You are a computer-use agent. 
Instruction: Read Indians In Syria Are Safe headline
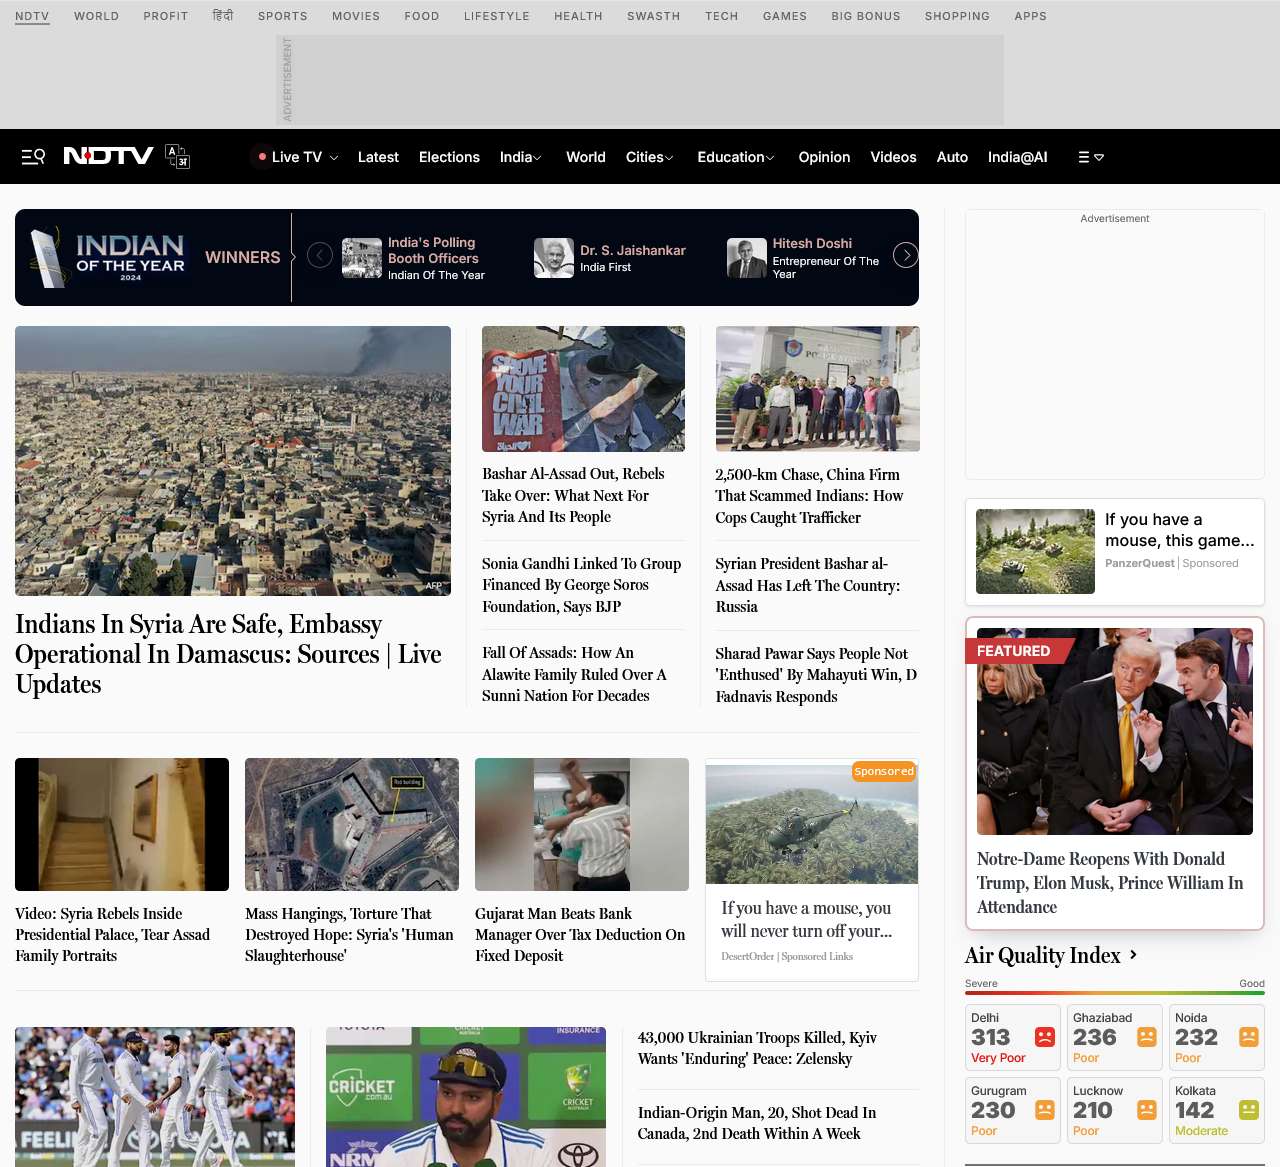coord(228,654)
